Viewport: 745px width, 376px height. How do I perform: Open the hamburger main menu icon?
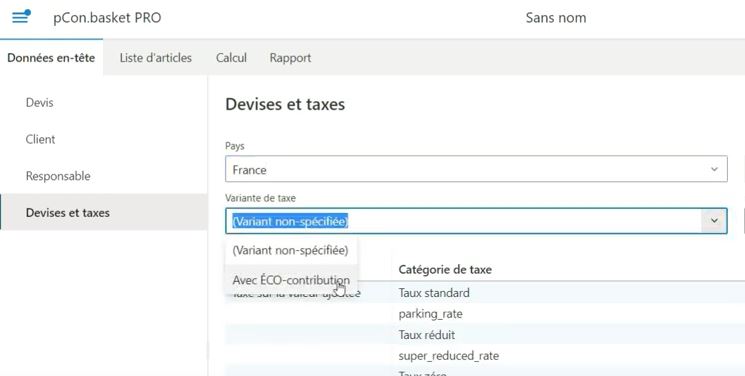[x=20, y=18]
